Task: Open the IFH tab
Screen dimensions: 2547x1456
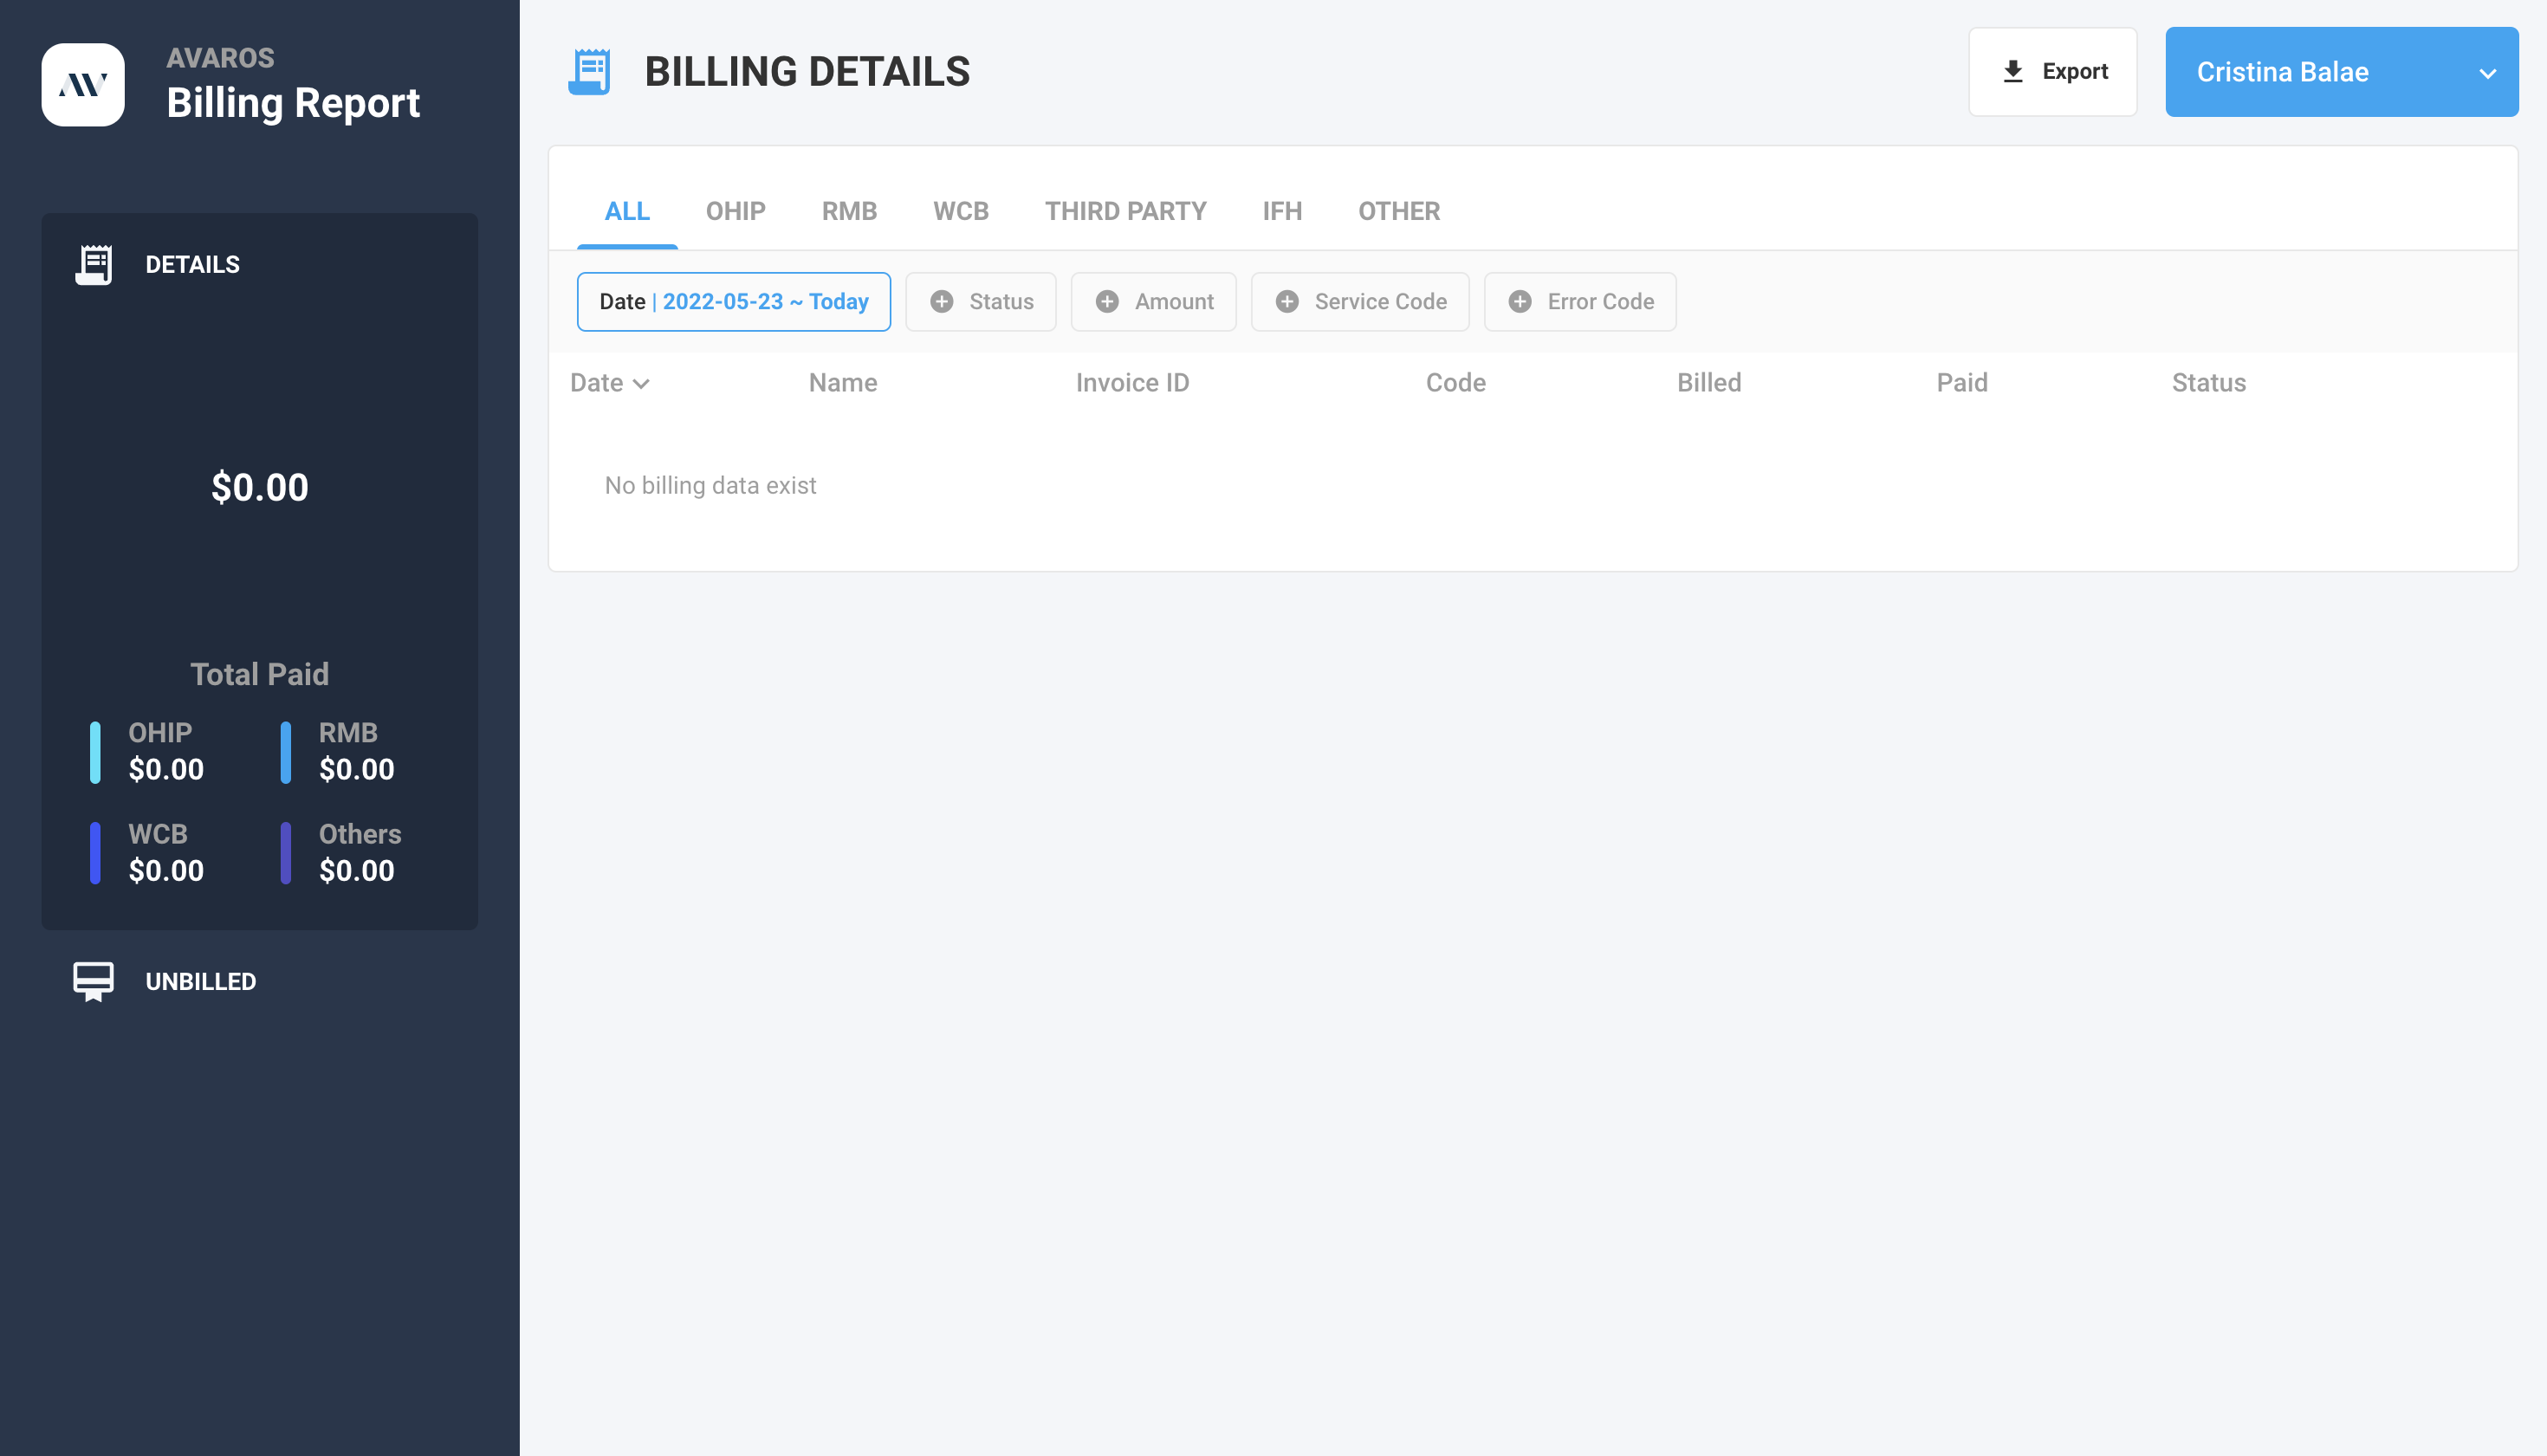Action: point(1282,211)
